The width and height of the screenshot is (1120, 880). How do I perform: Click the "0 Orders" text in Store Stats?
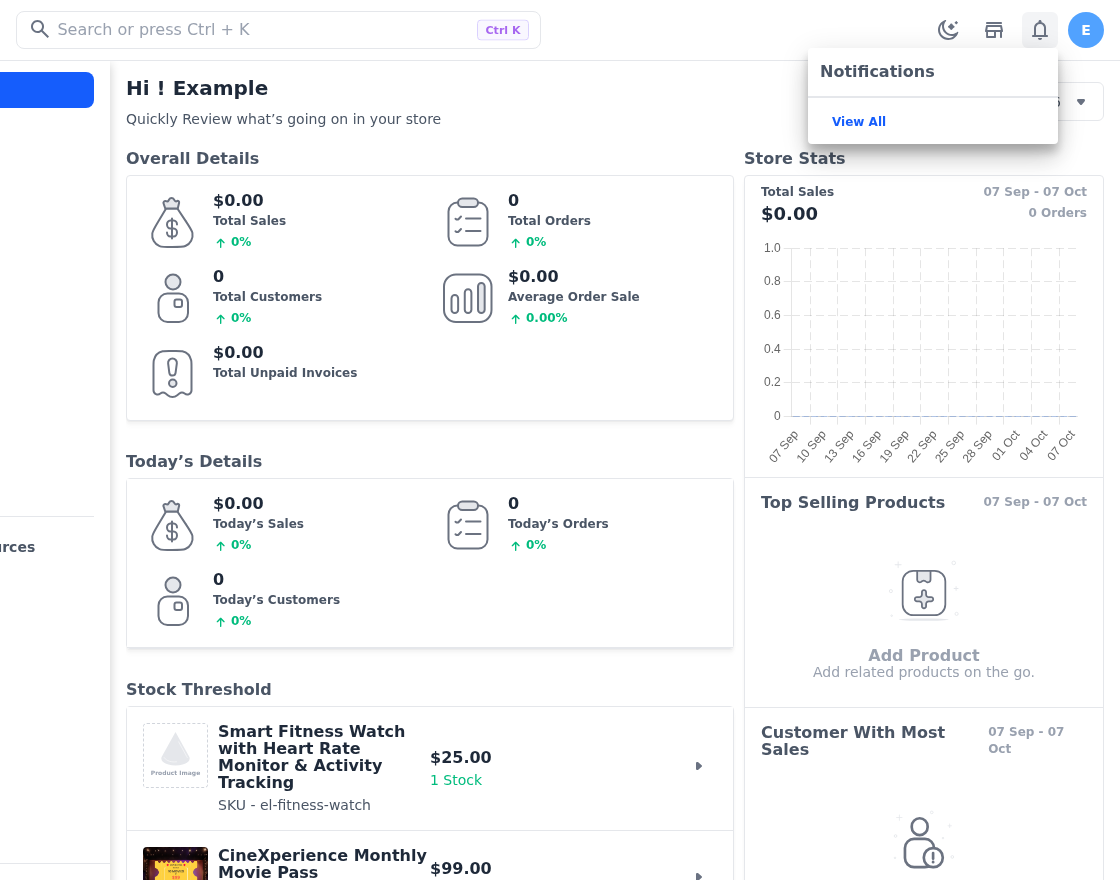point(1057,213)
